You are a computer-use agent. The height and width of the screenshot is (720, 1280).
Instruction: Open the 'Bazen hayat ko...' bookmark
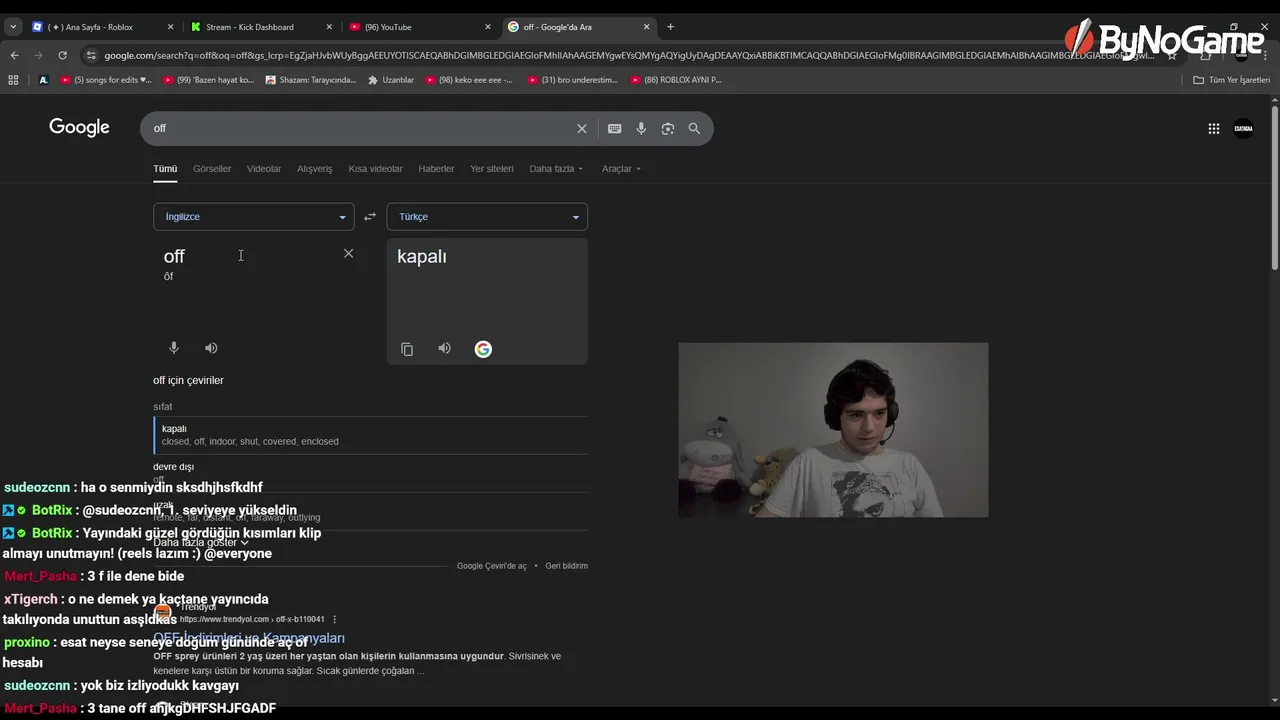coord(208,80)
